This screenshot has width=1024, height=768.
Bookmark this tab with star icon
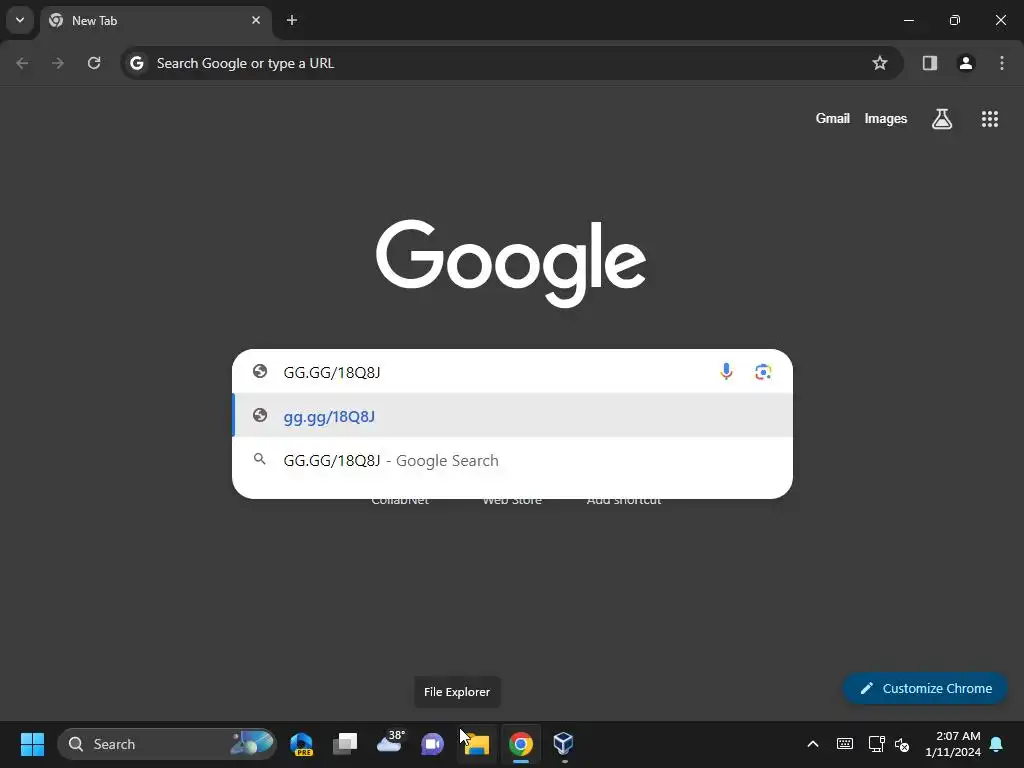click(880, 63)
